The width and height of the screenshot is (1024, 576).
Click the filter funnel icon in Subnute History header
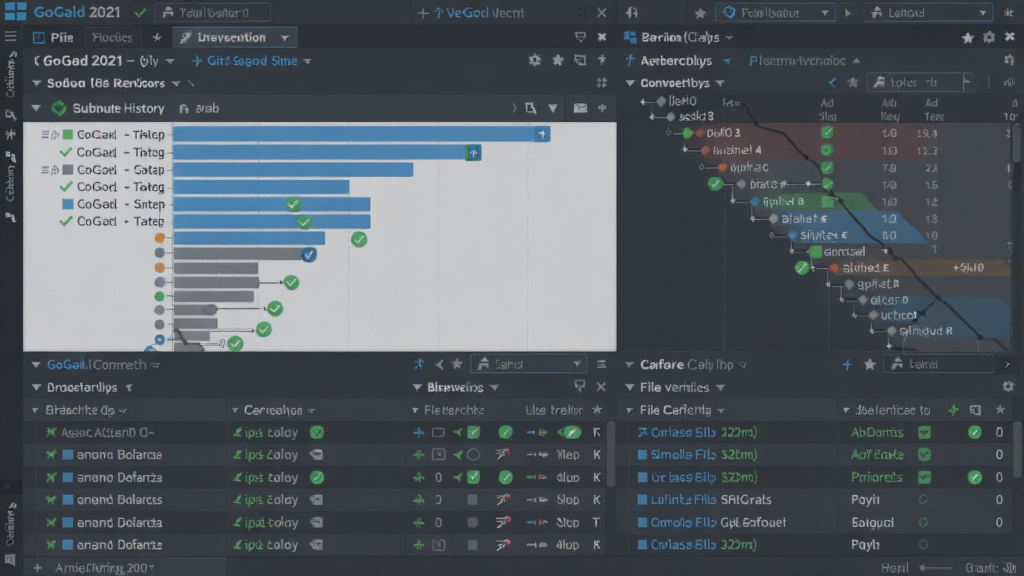(552, 108)
